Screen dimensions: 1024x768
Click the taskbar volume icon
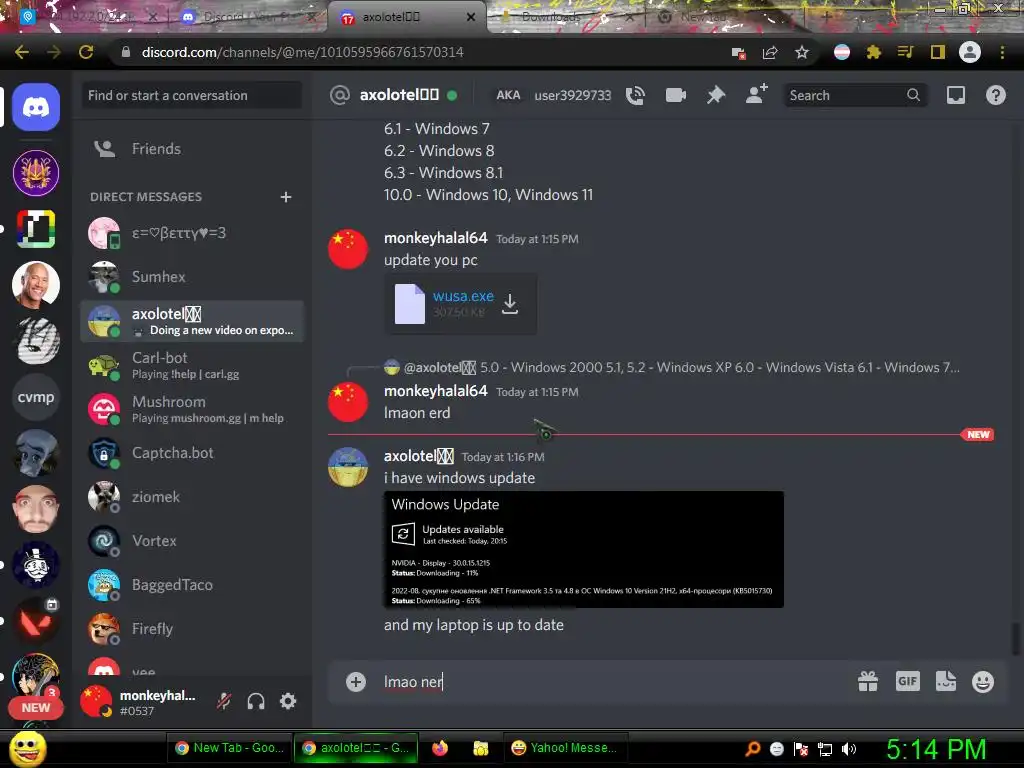(x=848, y=749)
